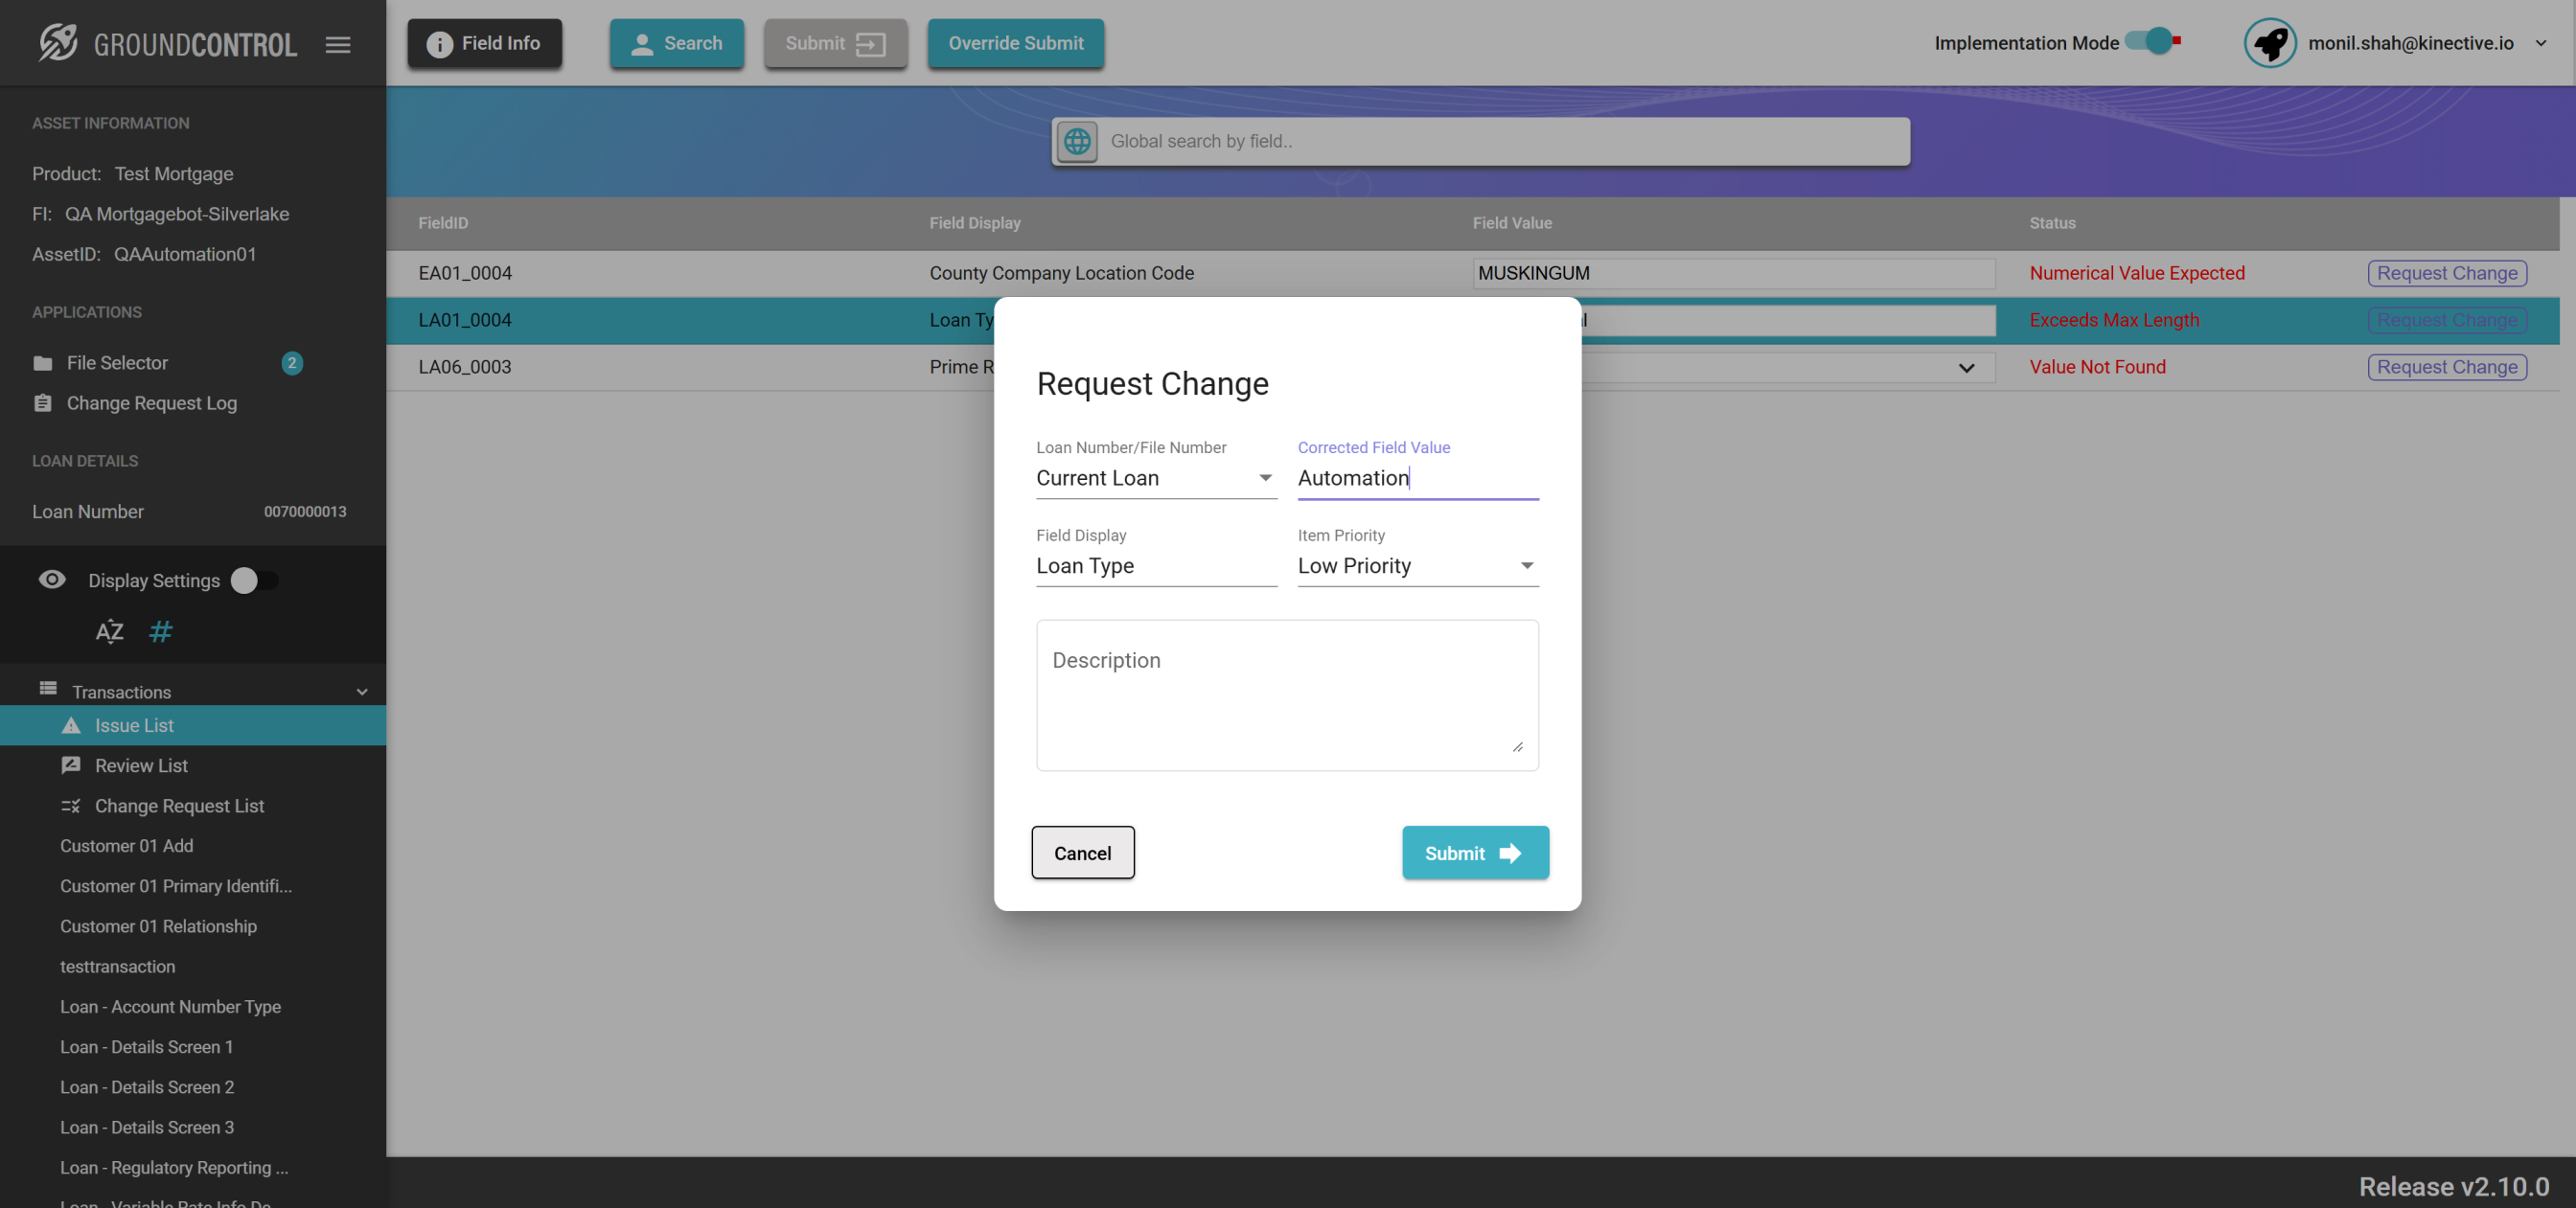Click Cancel in Request Change dialog
Viewport: 2576px width, 1208px height.
point(1082,852)
